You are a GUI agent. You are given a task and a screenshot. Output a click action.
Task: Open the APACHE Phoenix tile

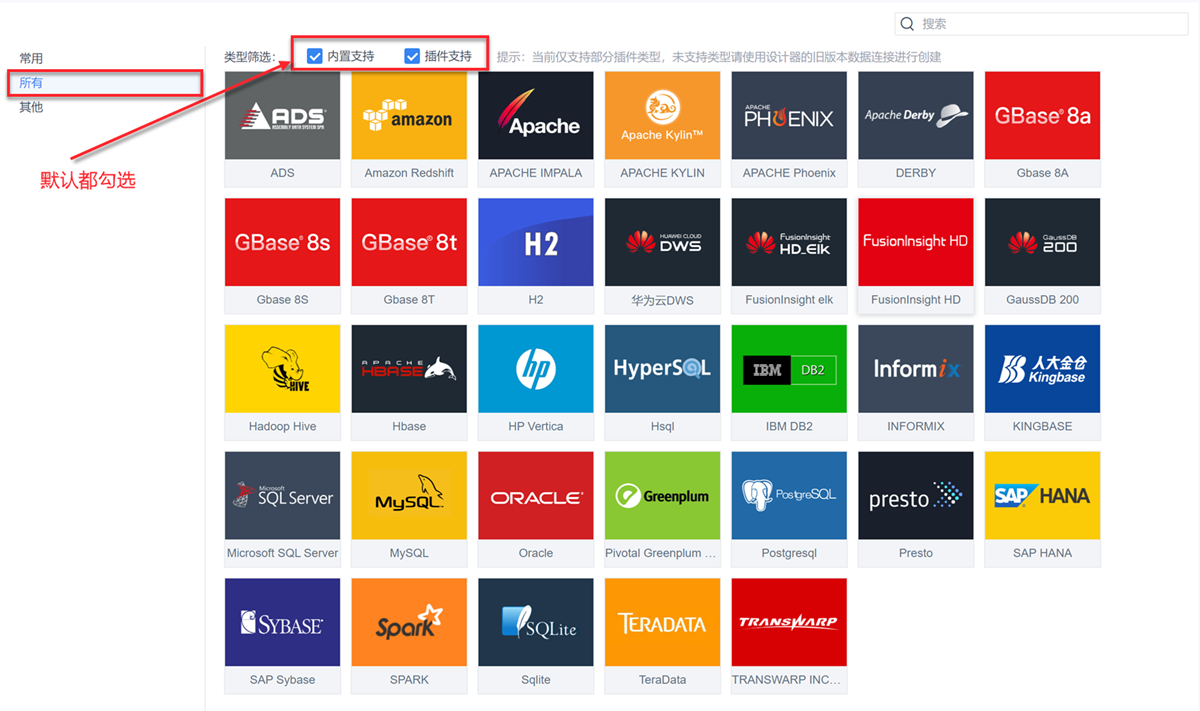[789, 129]
